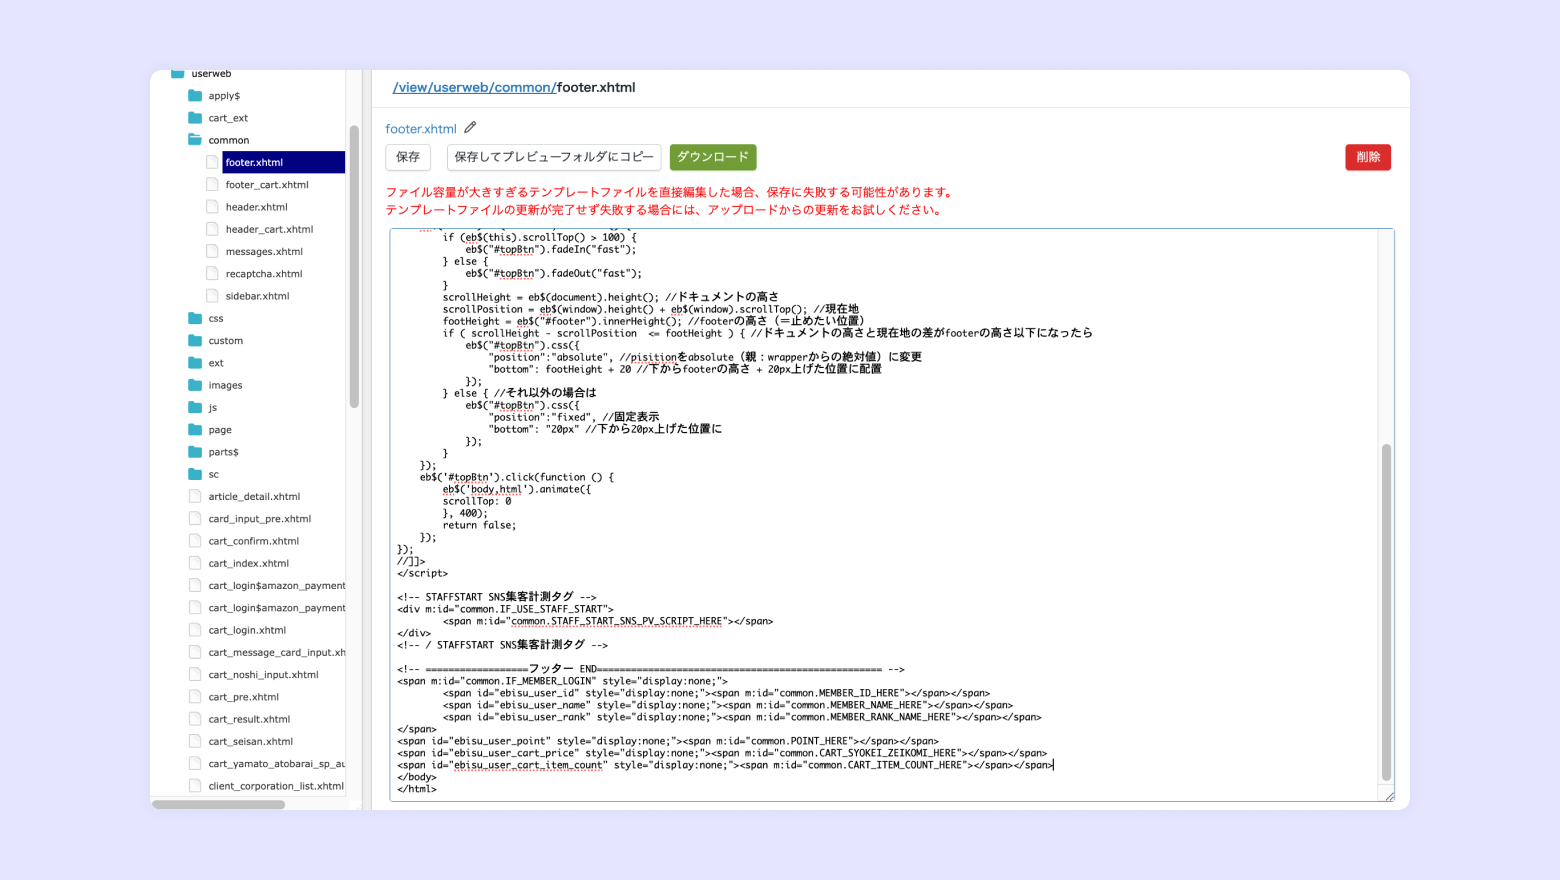Click the textarea resize handle corner
The height and width of the screenshot is (880, 1560).
1389,796
